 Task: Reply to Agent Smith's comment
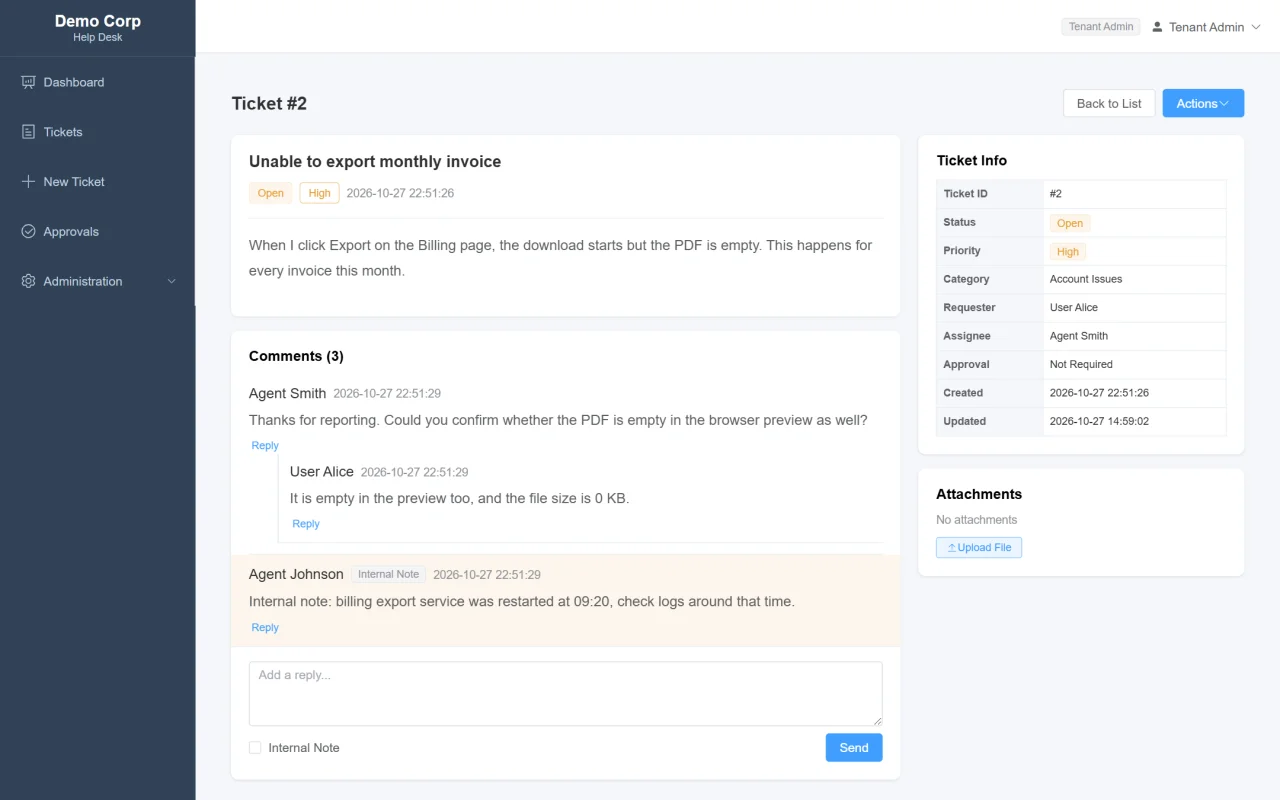click(x=265, y=446)
